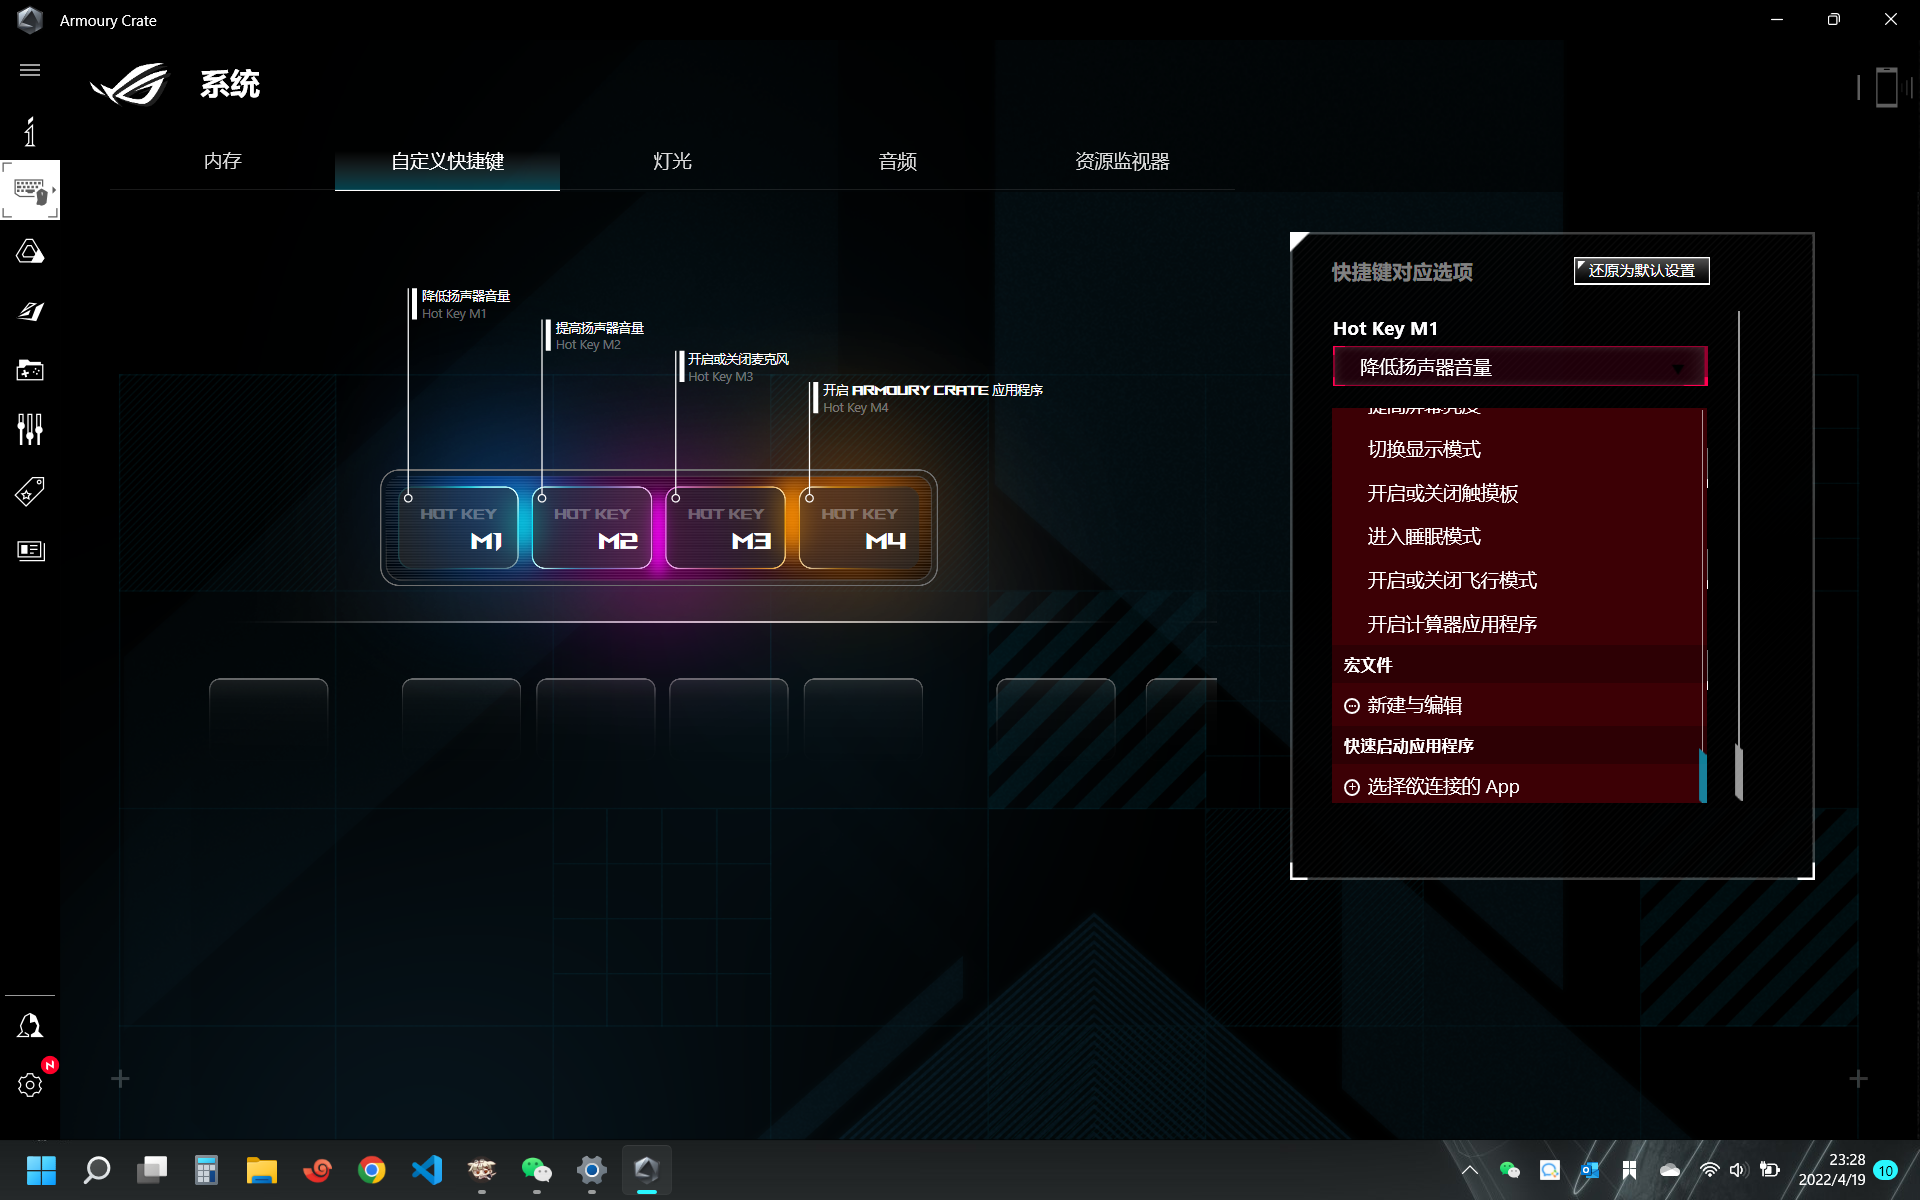Viewport: 1920px width, 1200px height.
Task: Open the Hot Key M1 dropdown
Action: (1519, 367)
